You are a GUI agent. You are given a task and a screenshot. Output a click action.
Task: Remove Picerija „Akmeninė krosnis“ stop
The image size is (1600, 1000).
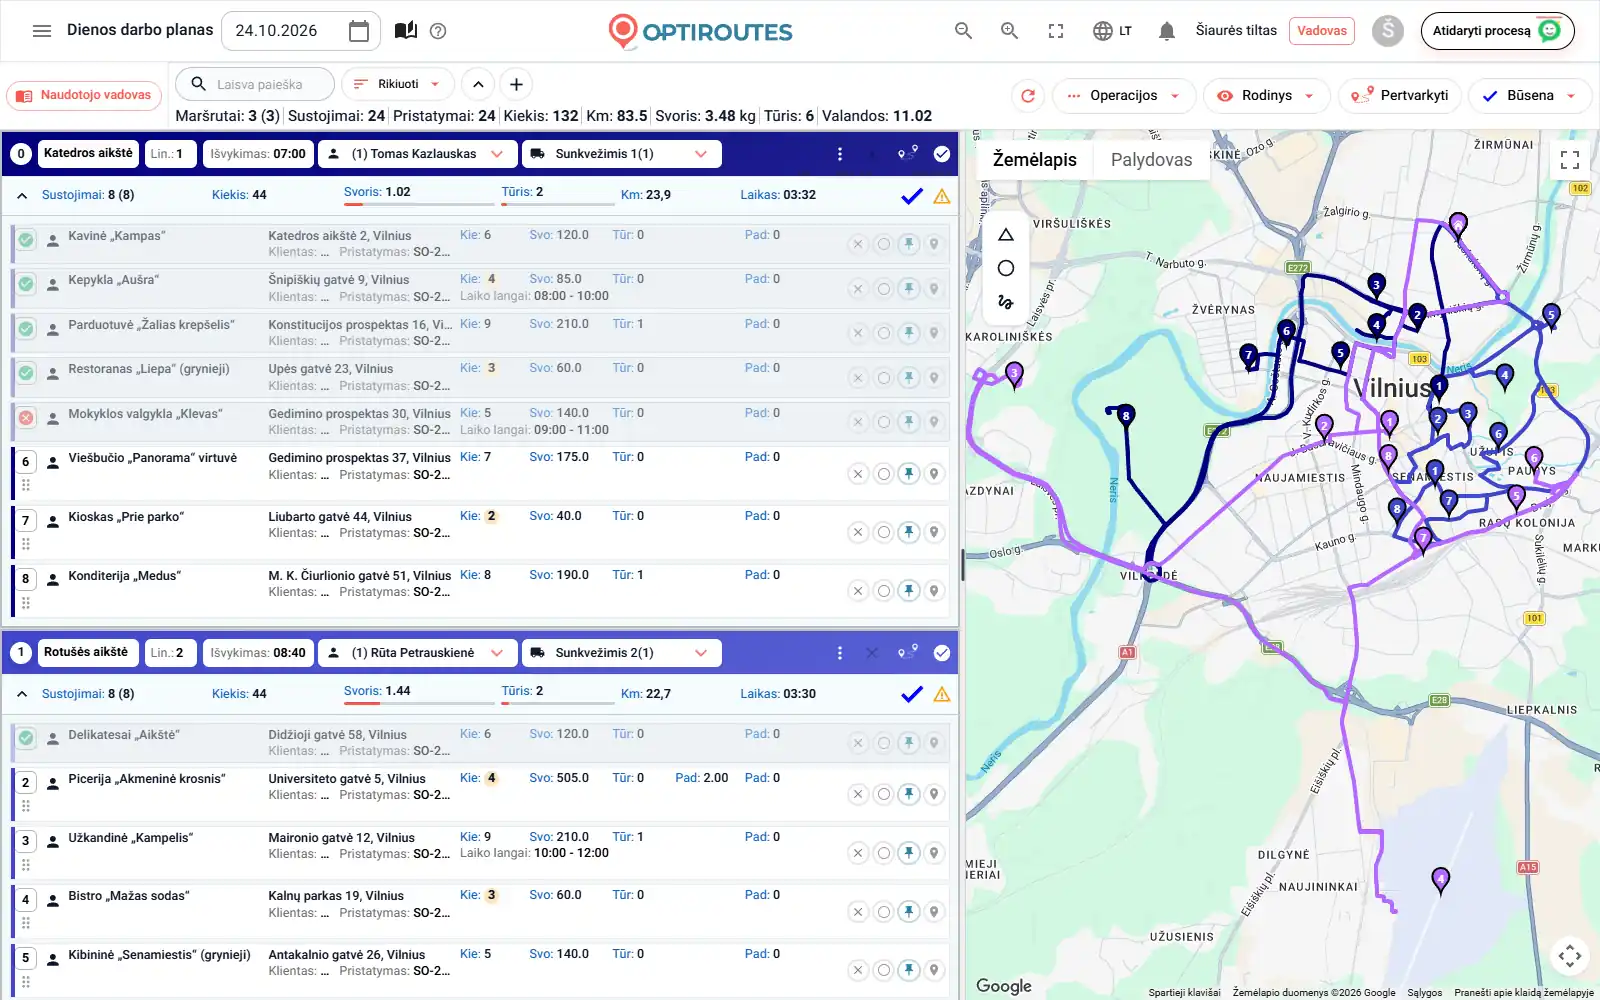pos(858,794)
